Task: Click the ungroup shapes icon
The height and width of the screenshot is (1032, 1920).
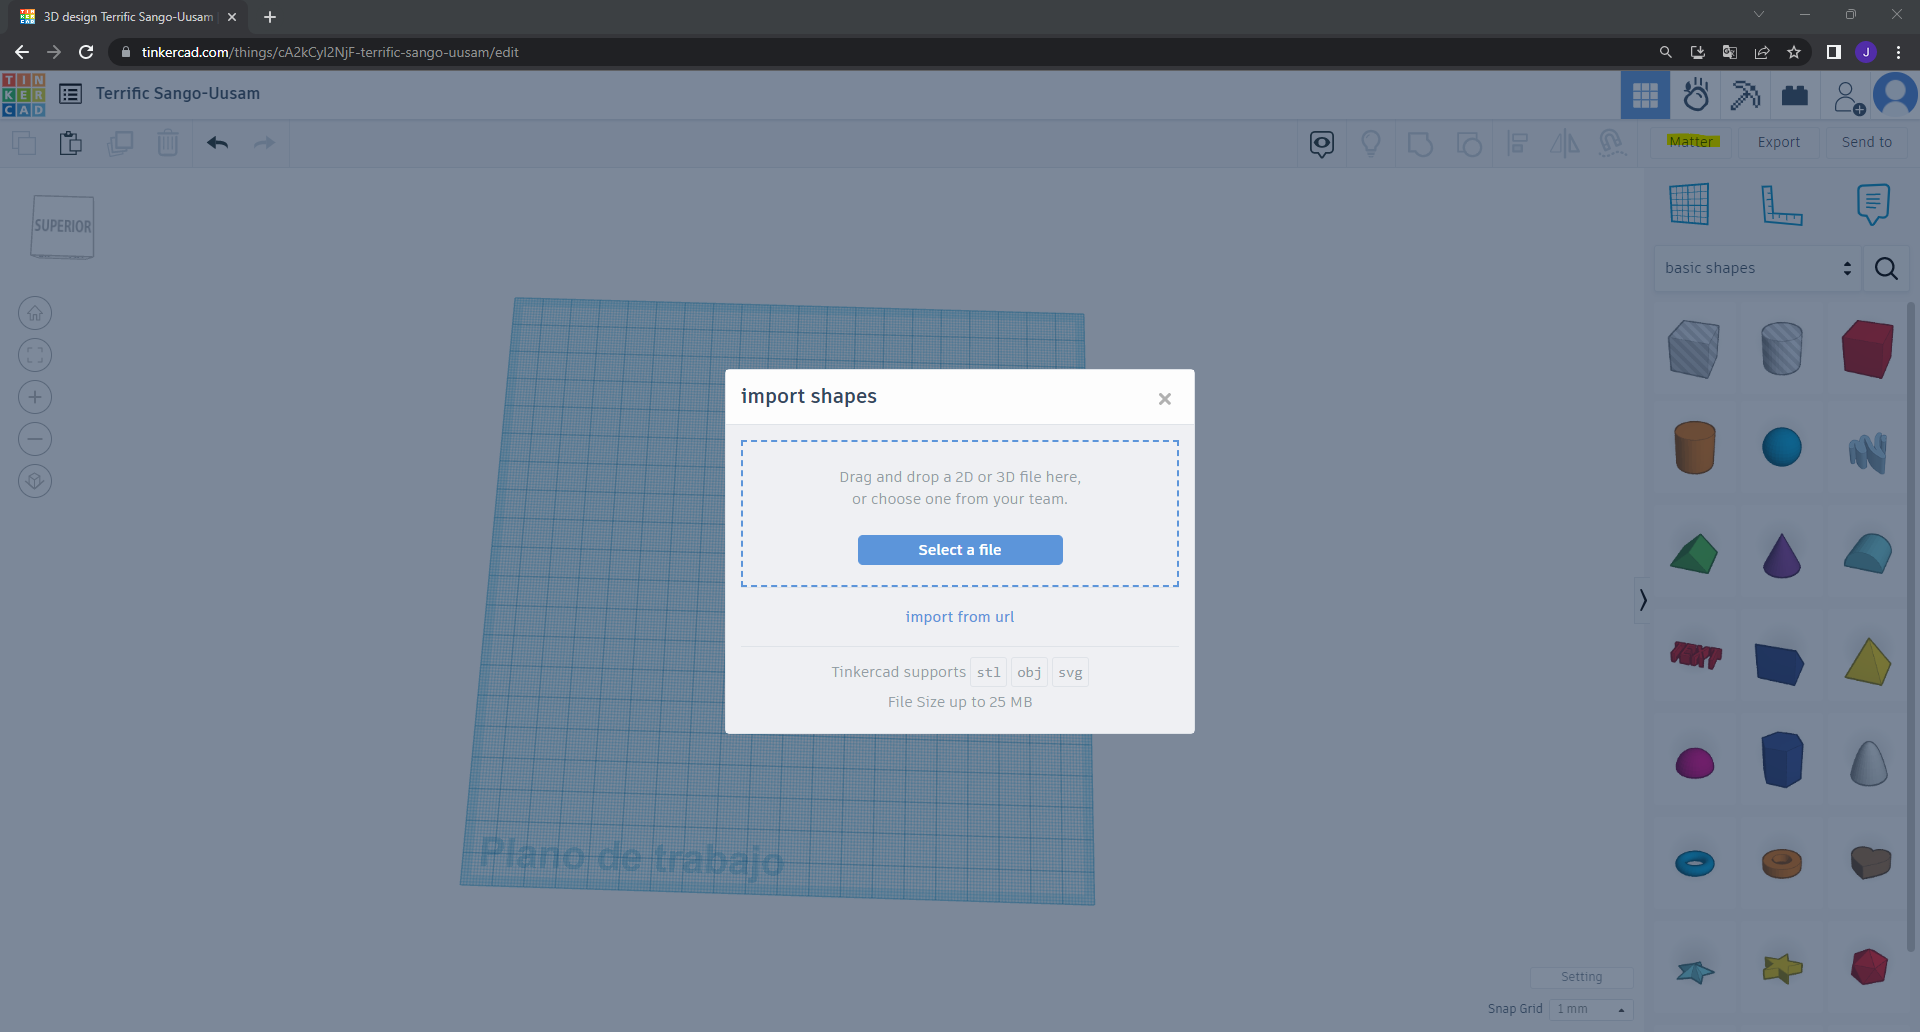Action: [x=1469, y=144]
